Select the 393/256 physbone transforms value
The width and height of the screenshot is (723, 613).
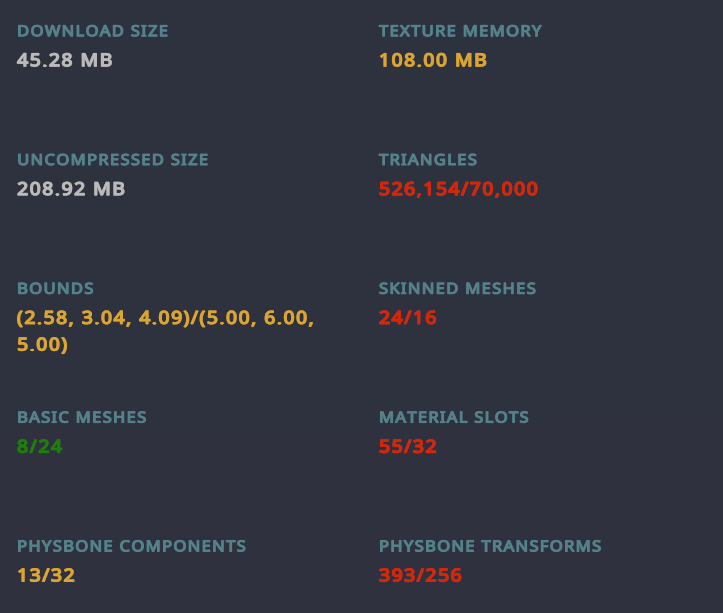[x=420, y=575]
